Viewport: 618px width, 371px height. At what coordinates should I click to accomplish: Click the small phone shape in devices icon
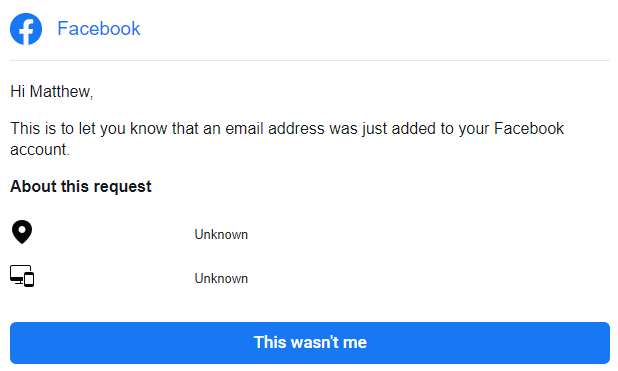(x=29, y=279)
